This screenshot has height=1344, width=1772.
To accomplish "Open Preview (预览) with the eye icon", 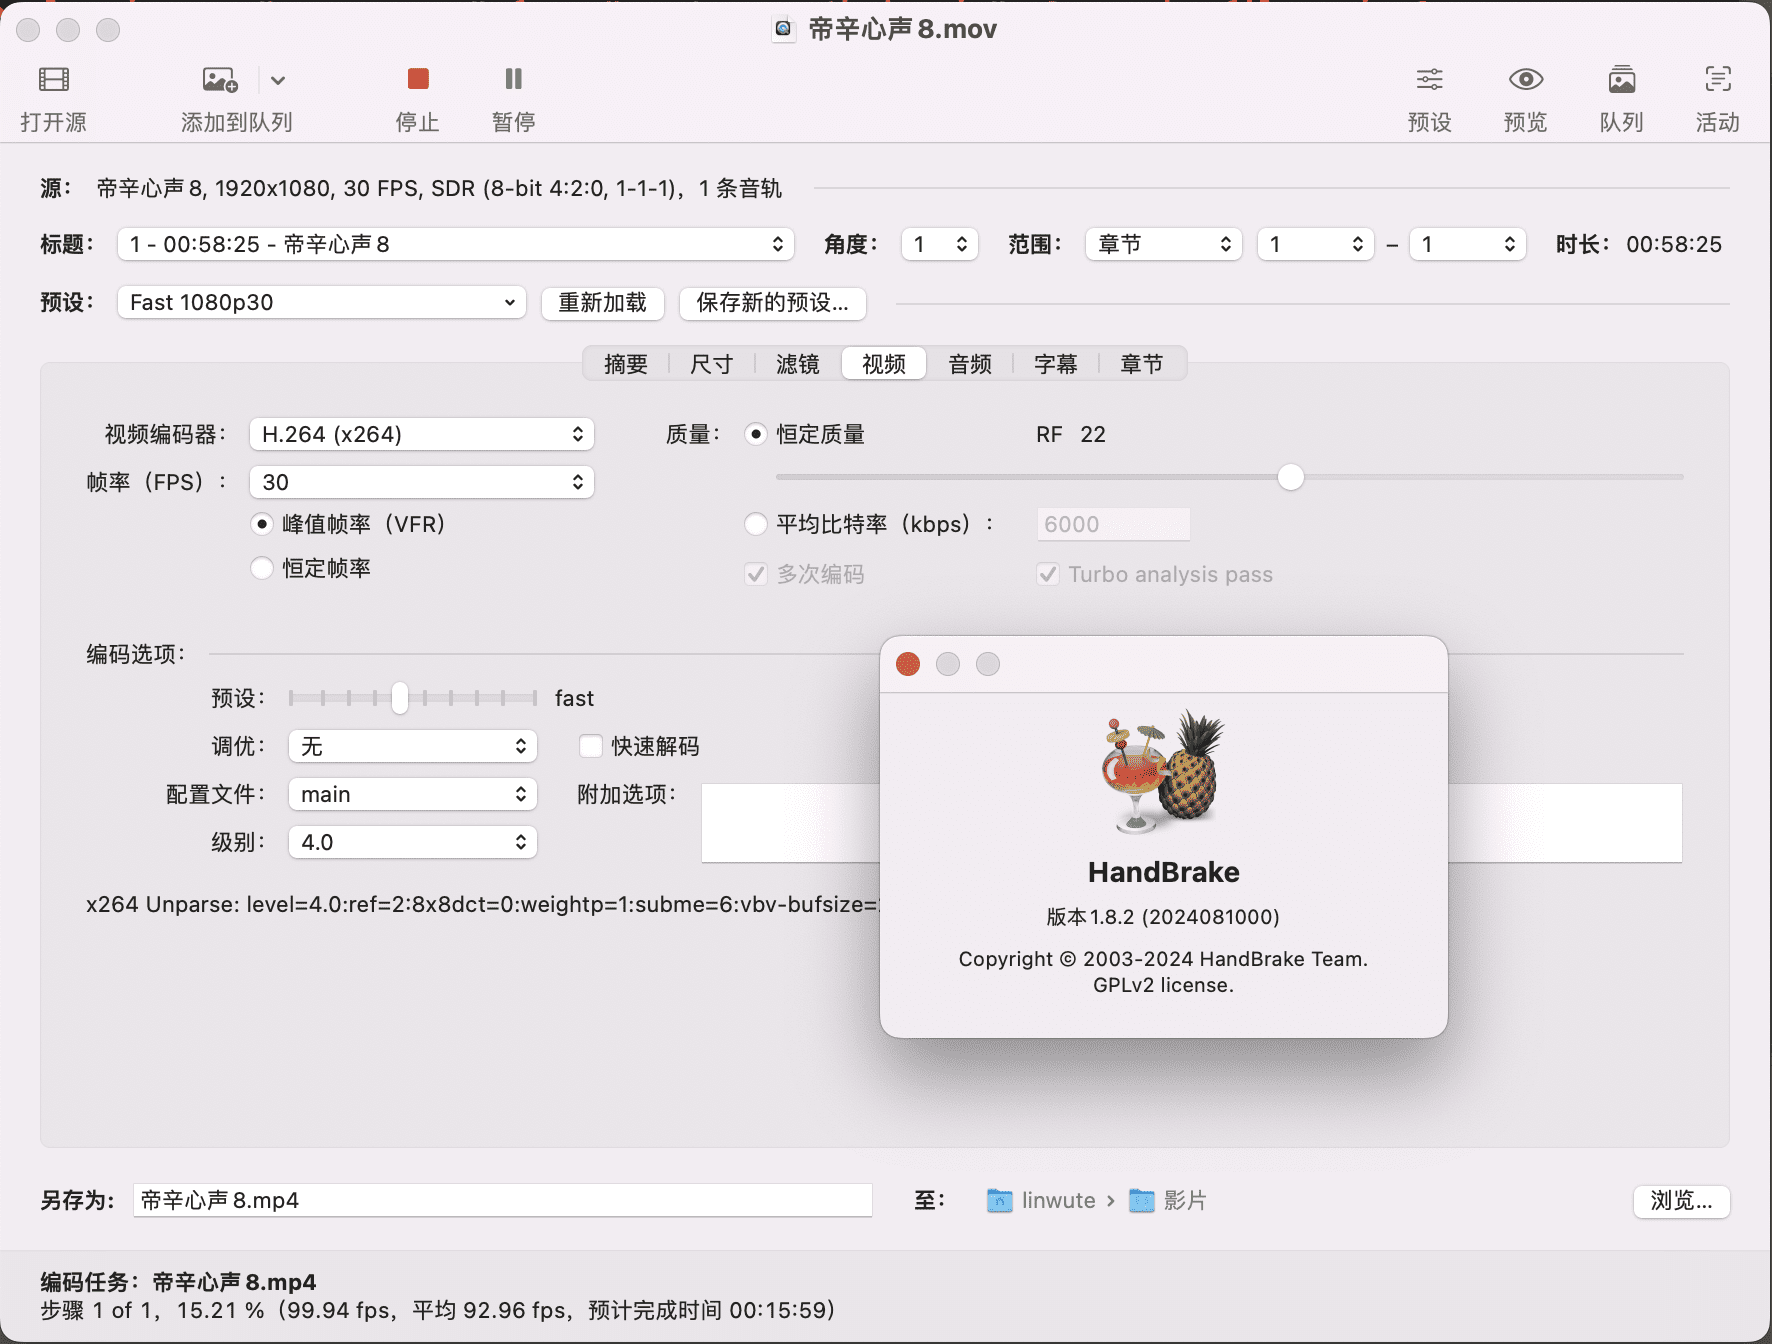I will [x=1526, y=79].
